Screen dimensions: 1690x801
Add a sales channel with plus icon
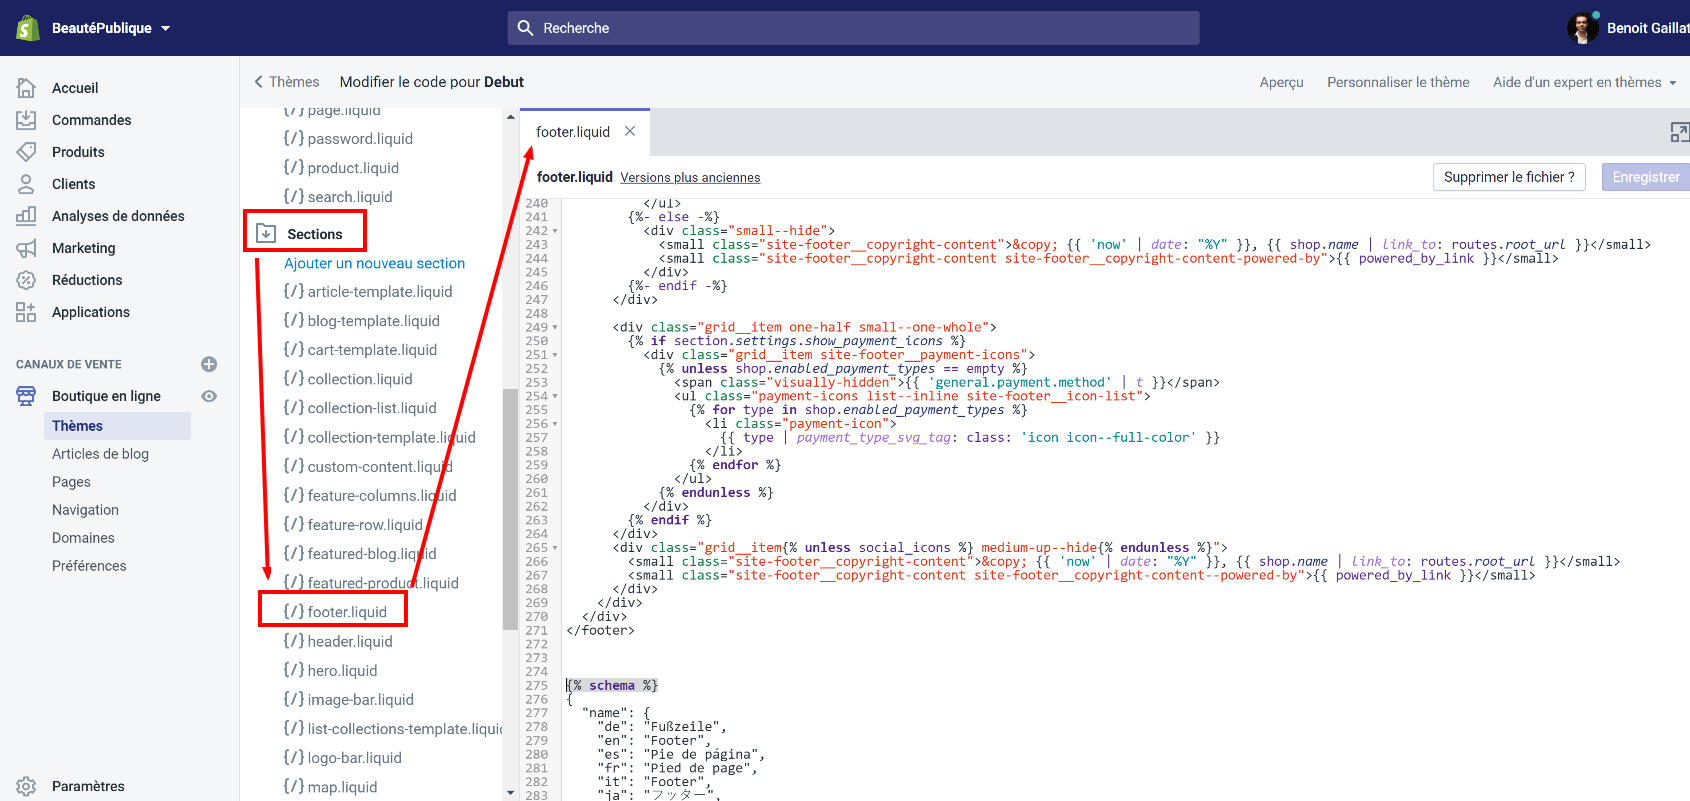pyautogui.click(x=209, y=364)
